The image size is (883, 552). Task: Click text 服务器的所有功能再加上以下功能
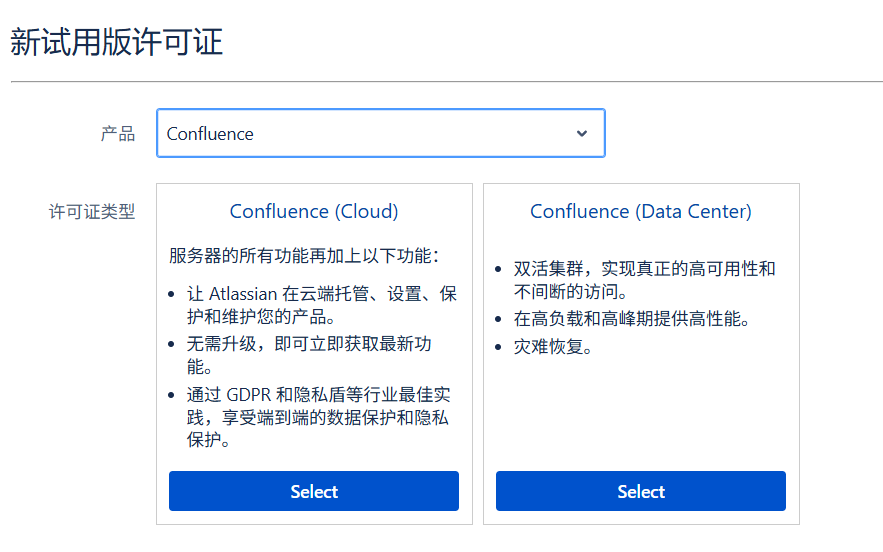304,256
